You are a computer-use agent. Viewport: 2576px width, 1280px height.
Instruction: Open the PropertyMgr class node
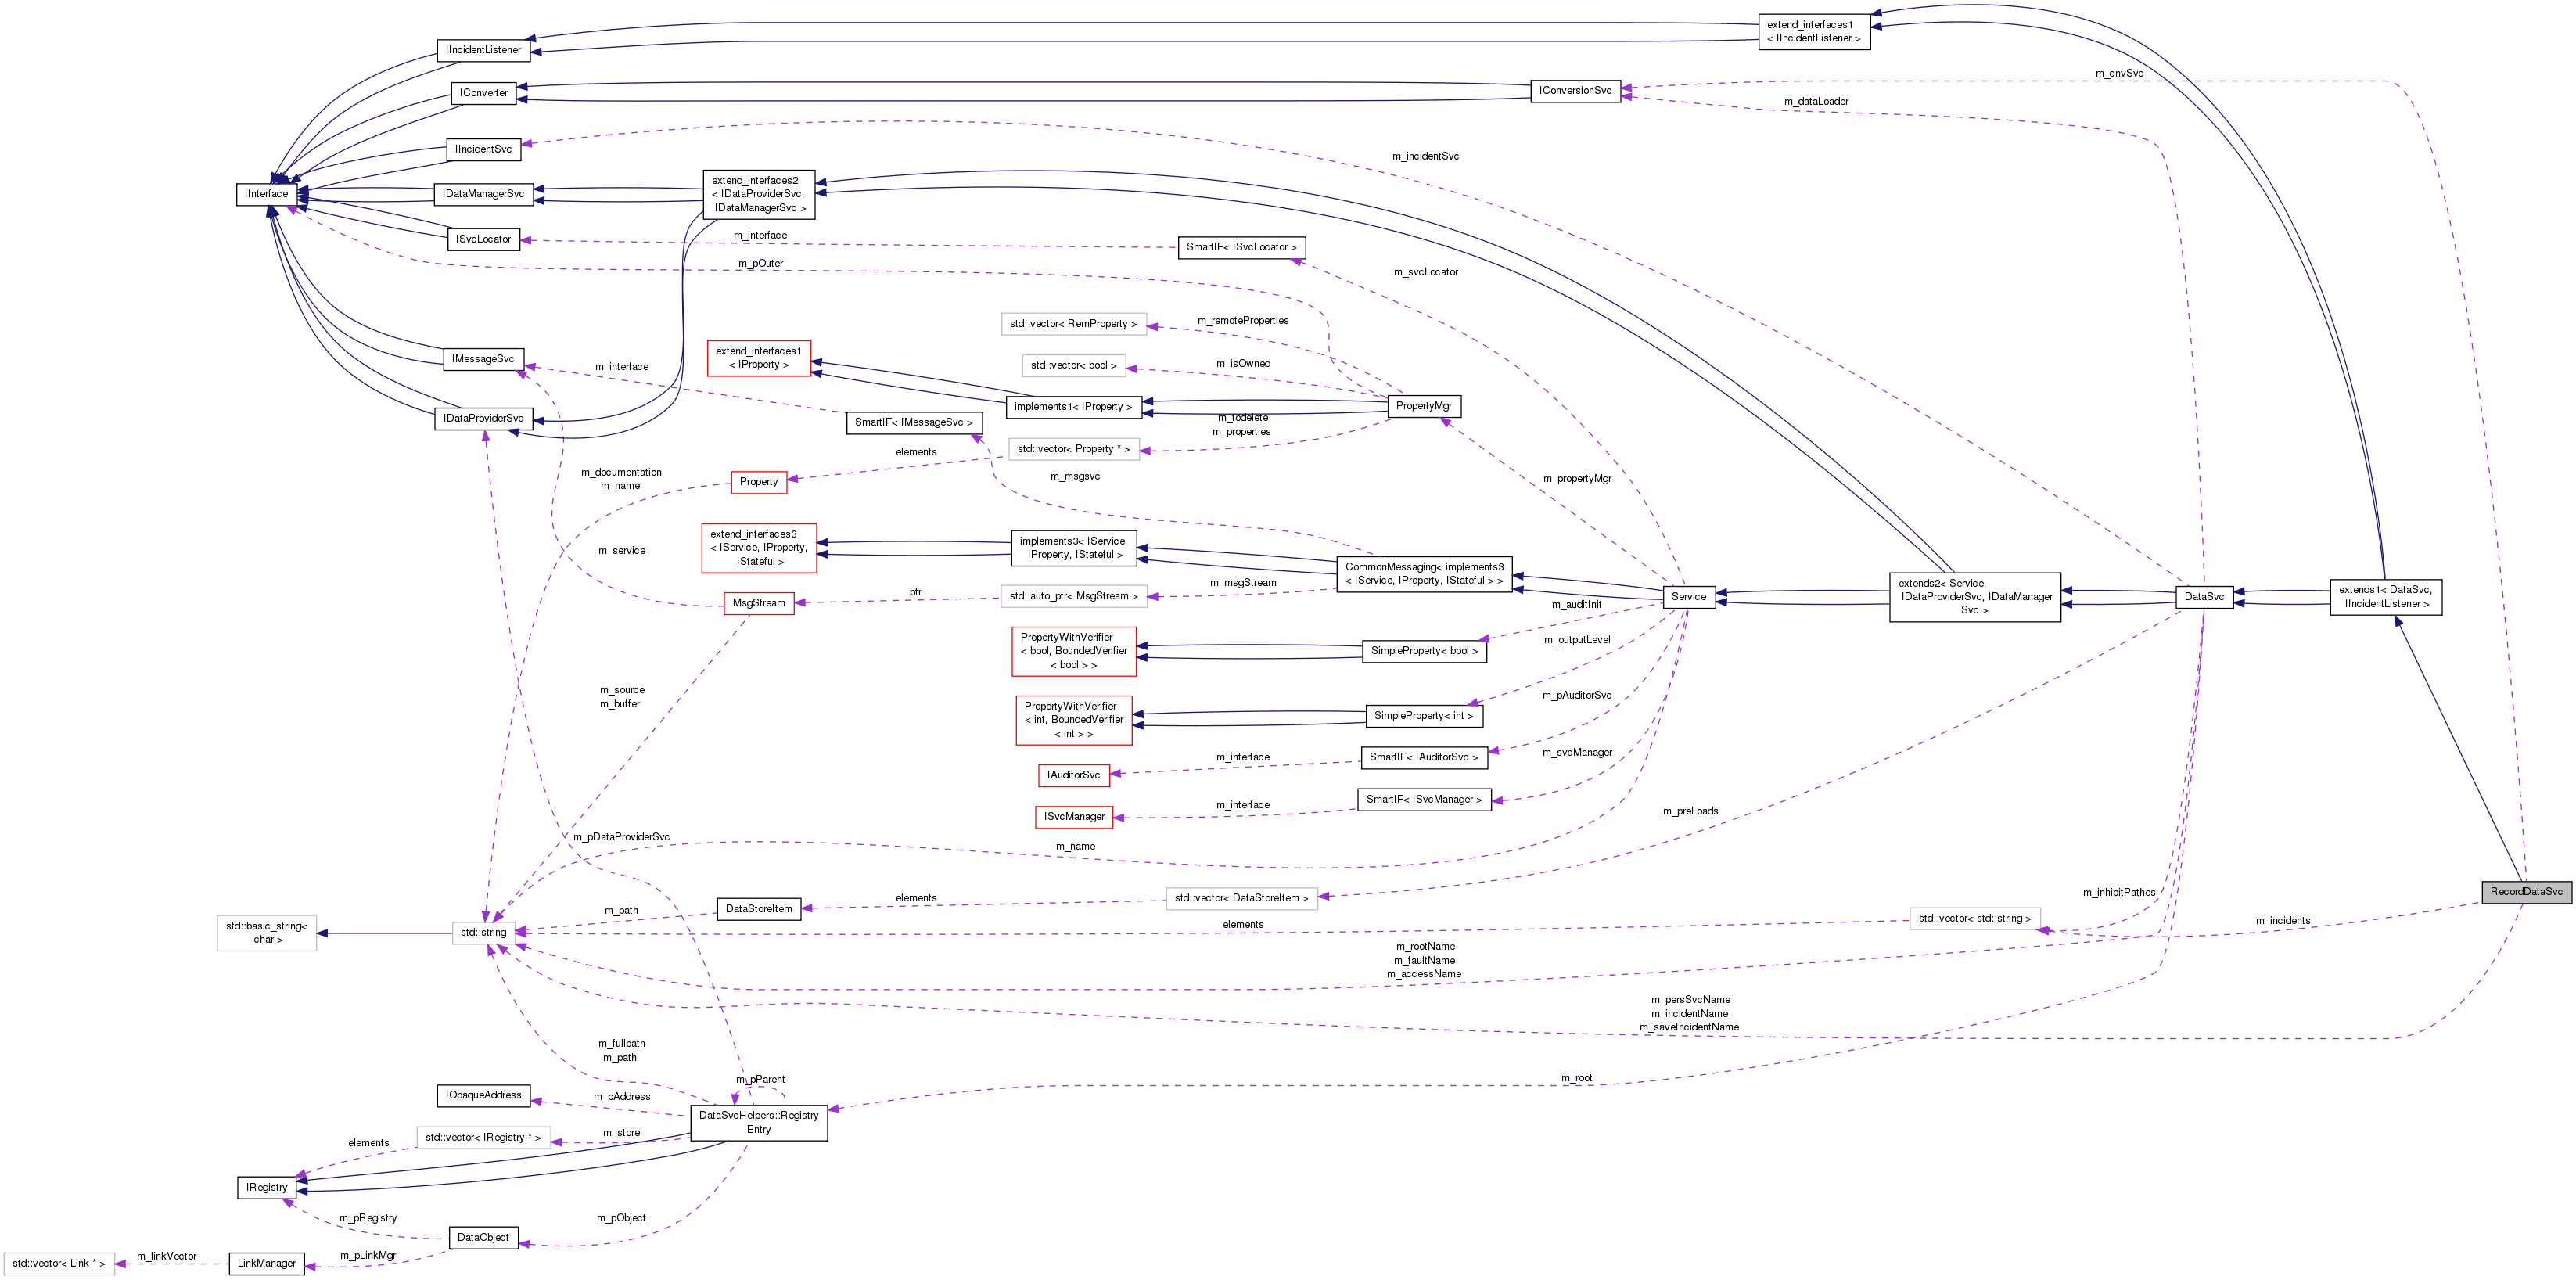[x=1424, y=406]
